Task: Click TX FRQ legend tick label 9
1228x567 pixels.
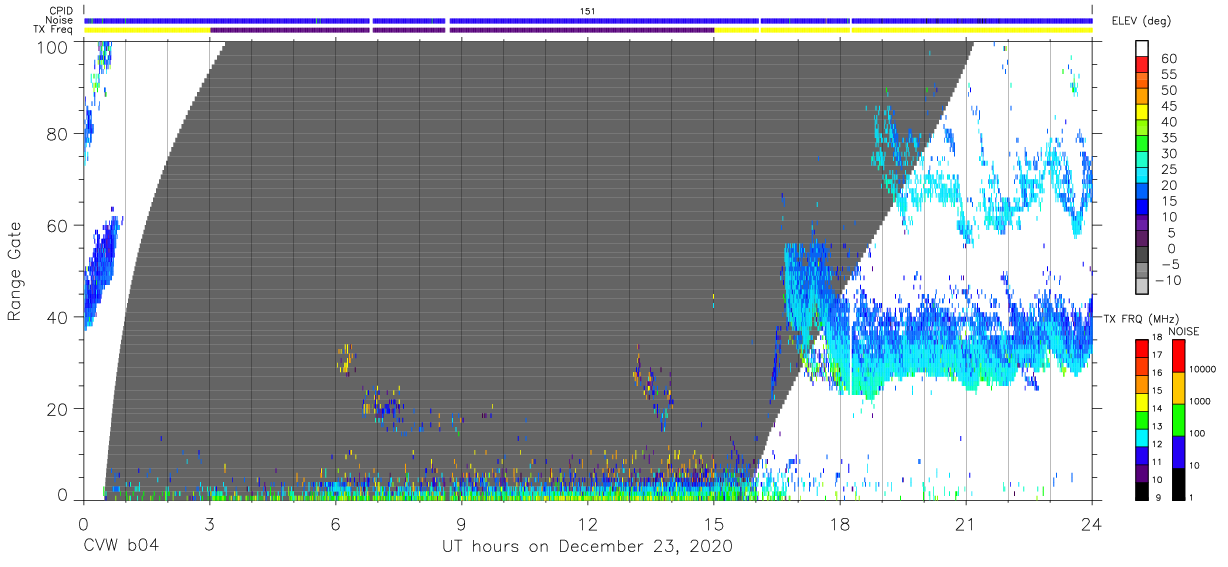Action: (1160, 497)
